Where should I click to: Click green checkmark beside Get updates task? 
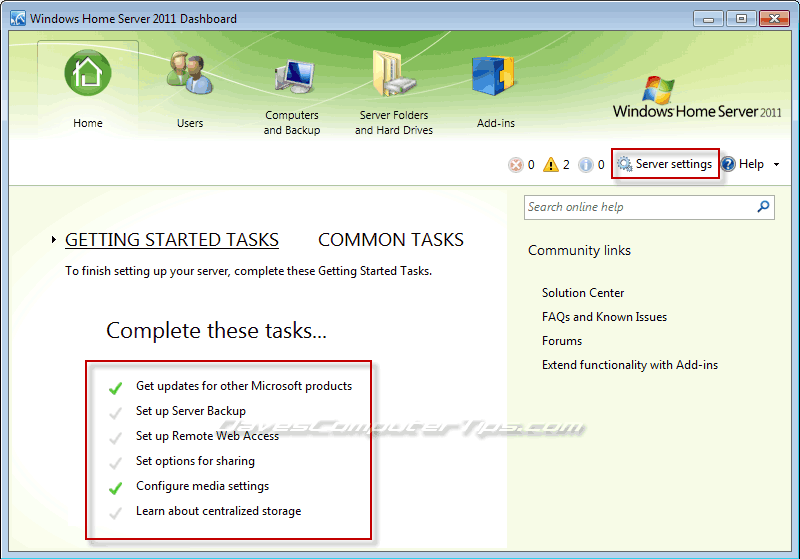tap(115, 388)
